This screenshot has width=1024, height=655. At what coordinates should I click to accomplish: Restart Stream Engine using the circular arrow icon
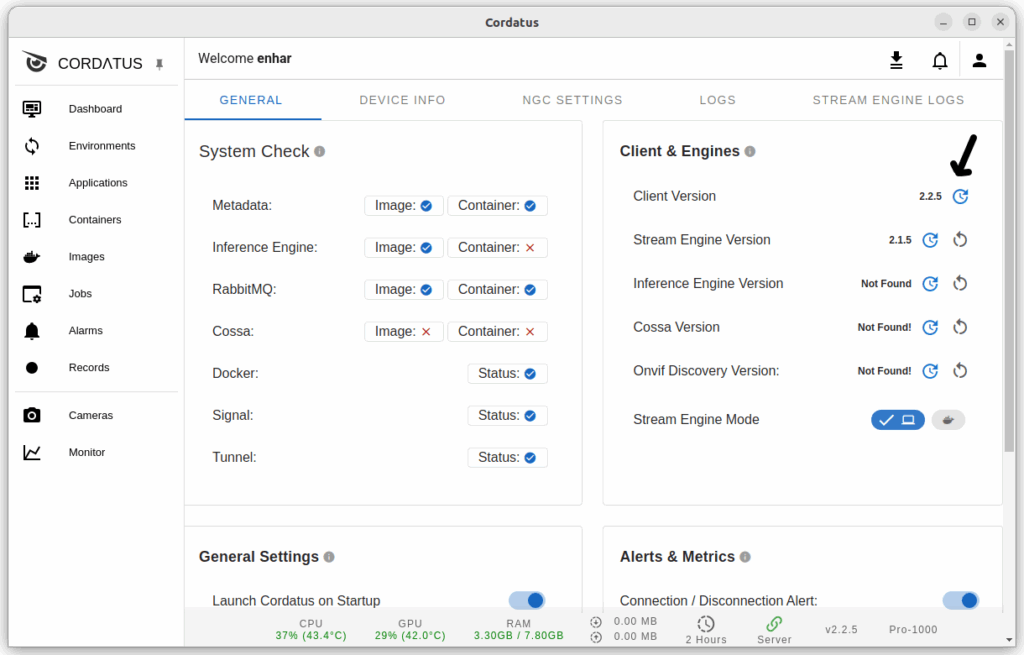tap(960, 240)
